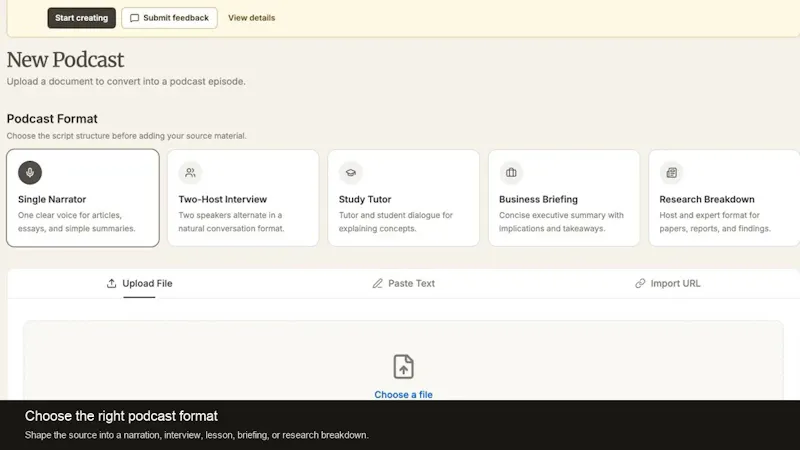This screenshot has height=450, width=800.
Task: Switch to the Paste Text tab
Action: 404,284
